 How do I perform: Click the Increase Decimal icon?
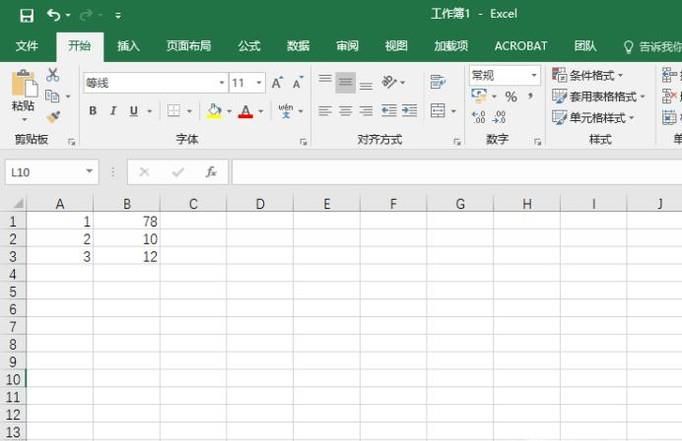(x=479, y=118)
